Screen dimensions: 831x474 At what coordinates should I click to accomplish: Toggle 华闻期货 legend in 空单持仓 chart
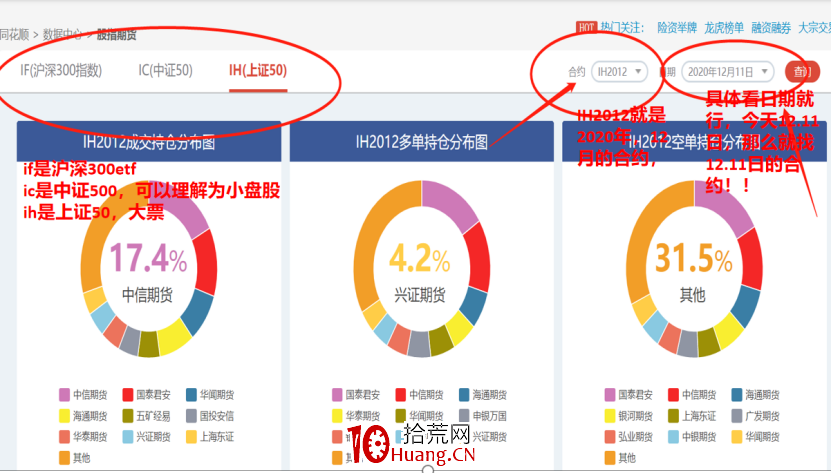(756, 437)
